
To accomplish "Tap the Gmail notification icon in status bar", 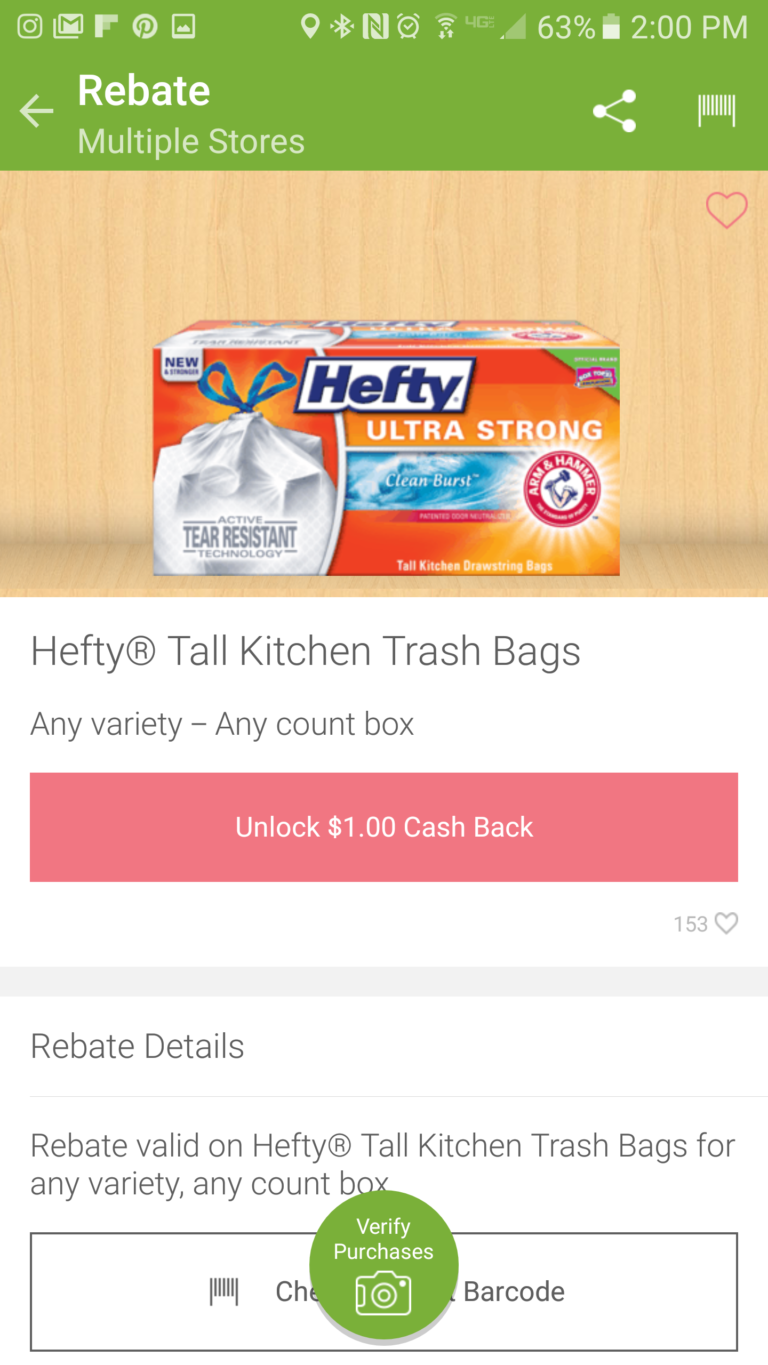I will pos(68,27).
